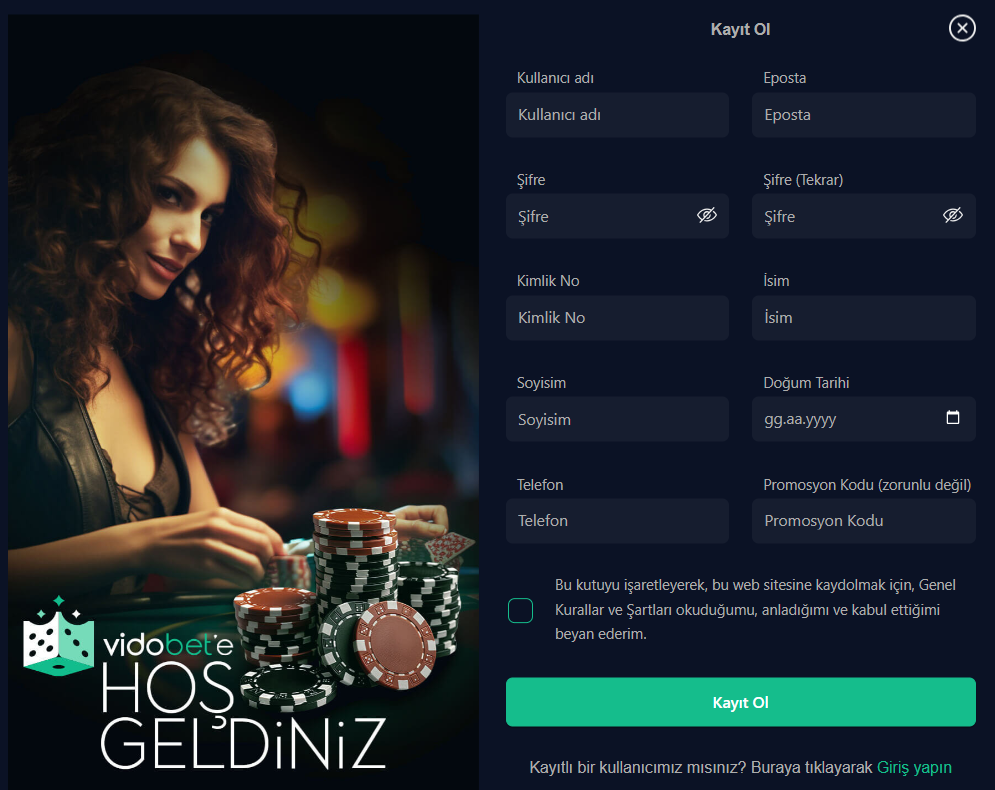Screen dimensions: 995x790
Task: Toggle visibility of Şifre (Tekrar) password
Action: (952, 215)
